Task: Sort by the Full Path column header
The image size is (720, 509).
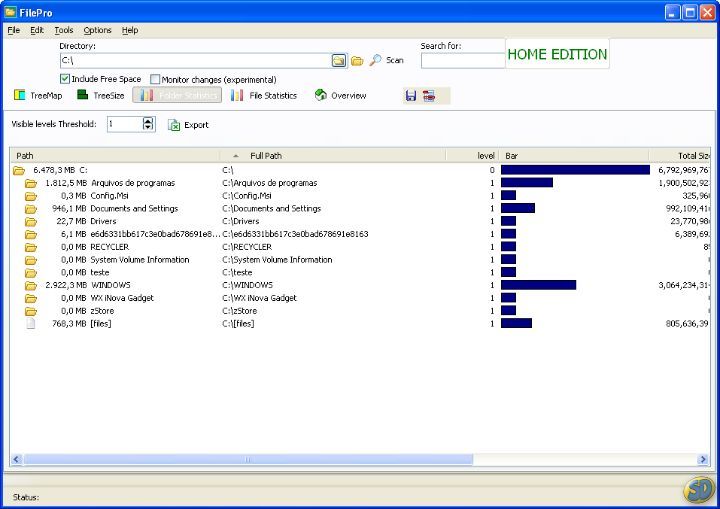Action: point(333,156)
